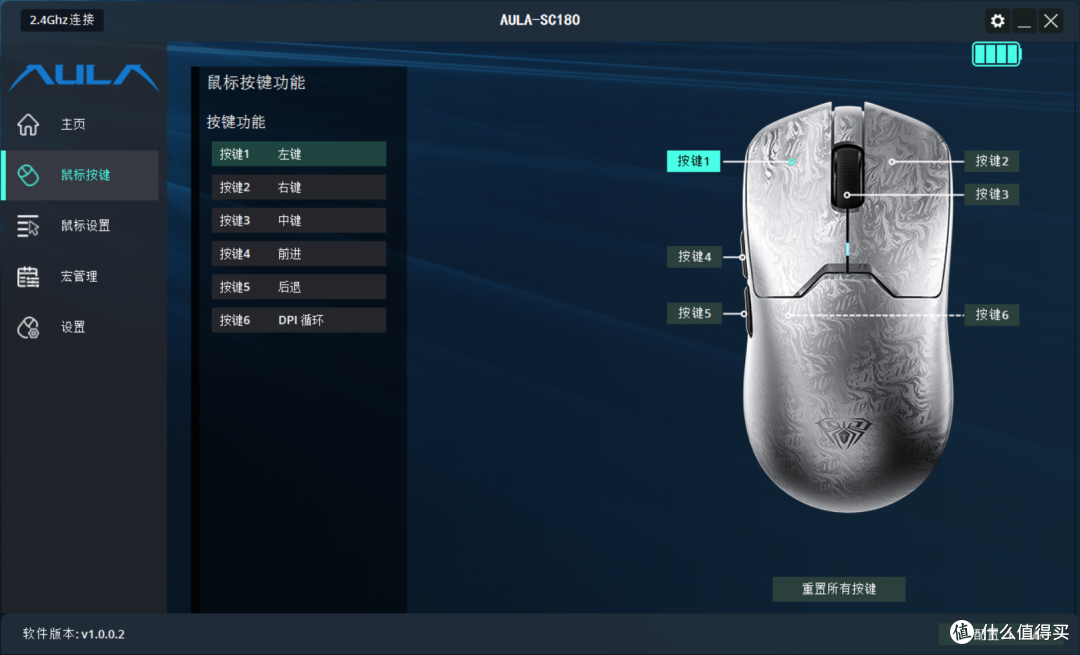Check the battery level indicator icon
The image size is (1080, 655).
tap(997, 54)
